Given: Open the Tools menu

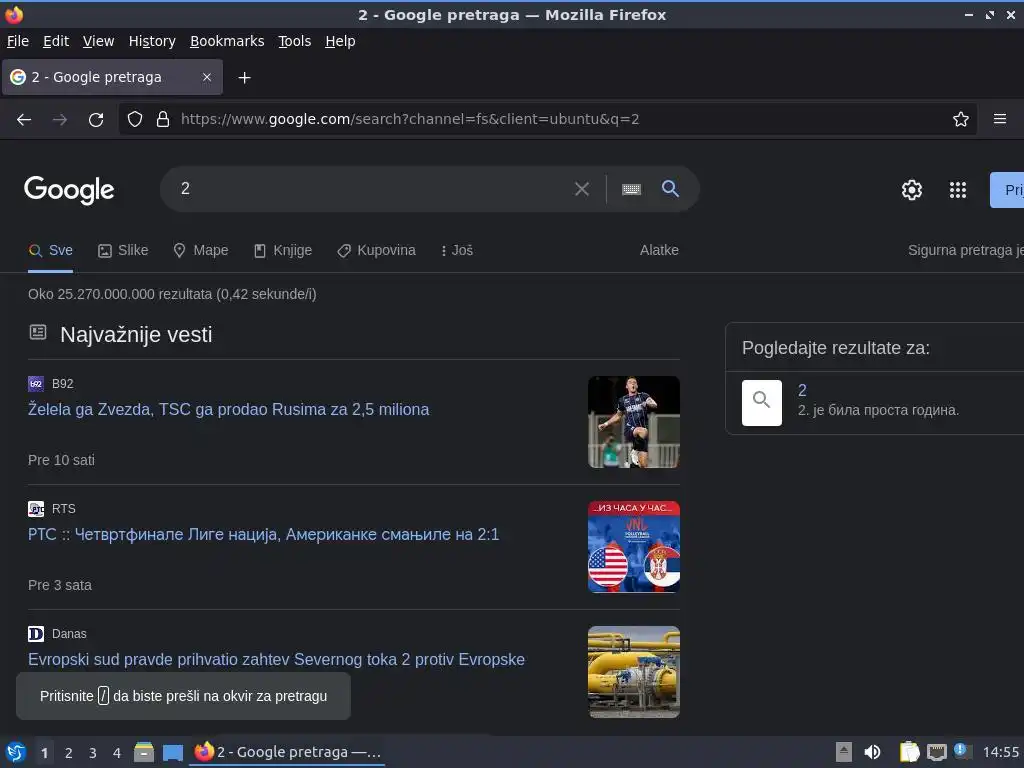Looking at the screenshot, I should point(295,41).
